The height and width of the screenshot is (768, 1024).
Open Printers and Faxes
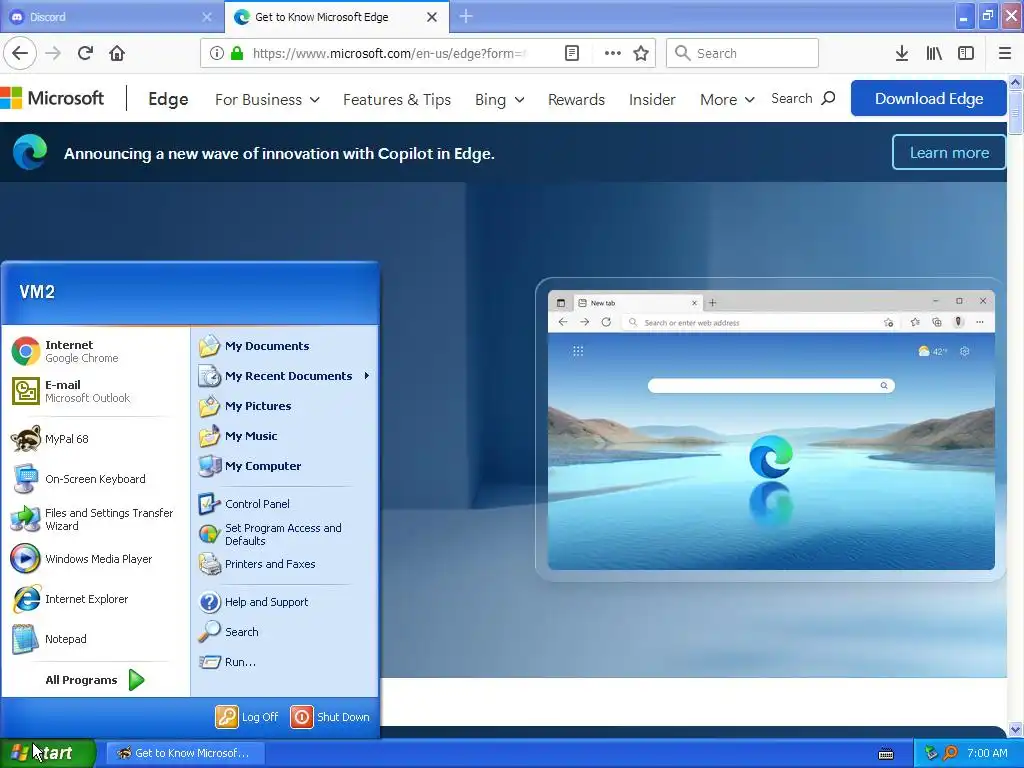[284, 564]
